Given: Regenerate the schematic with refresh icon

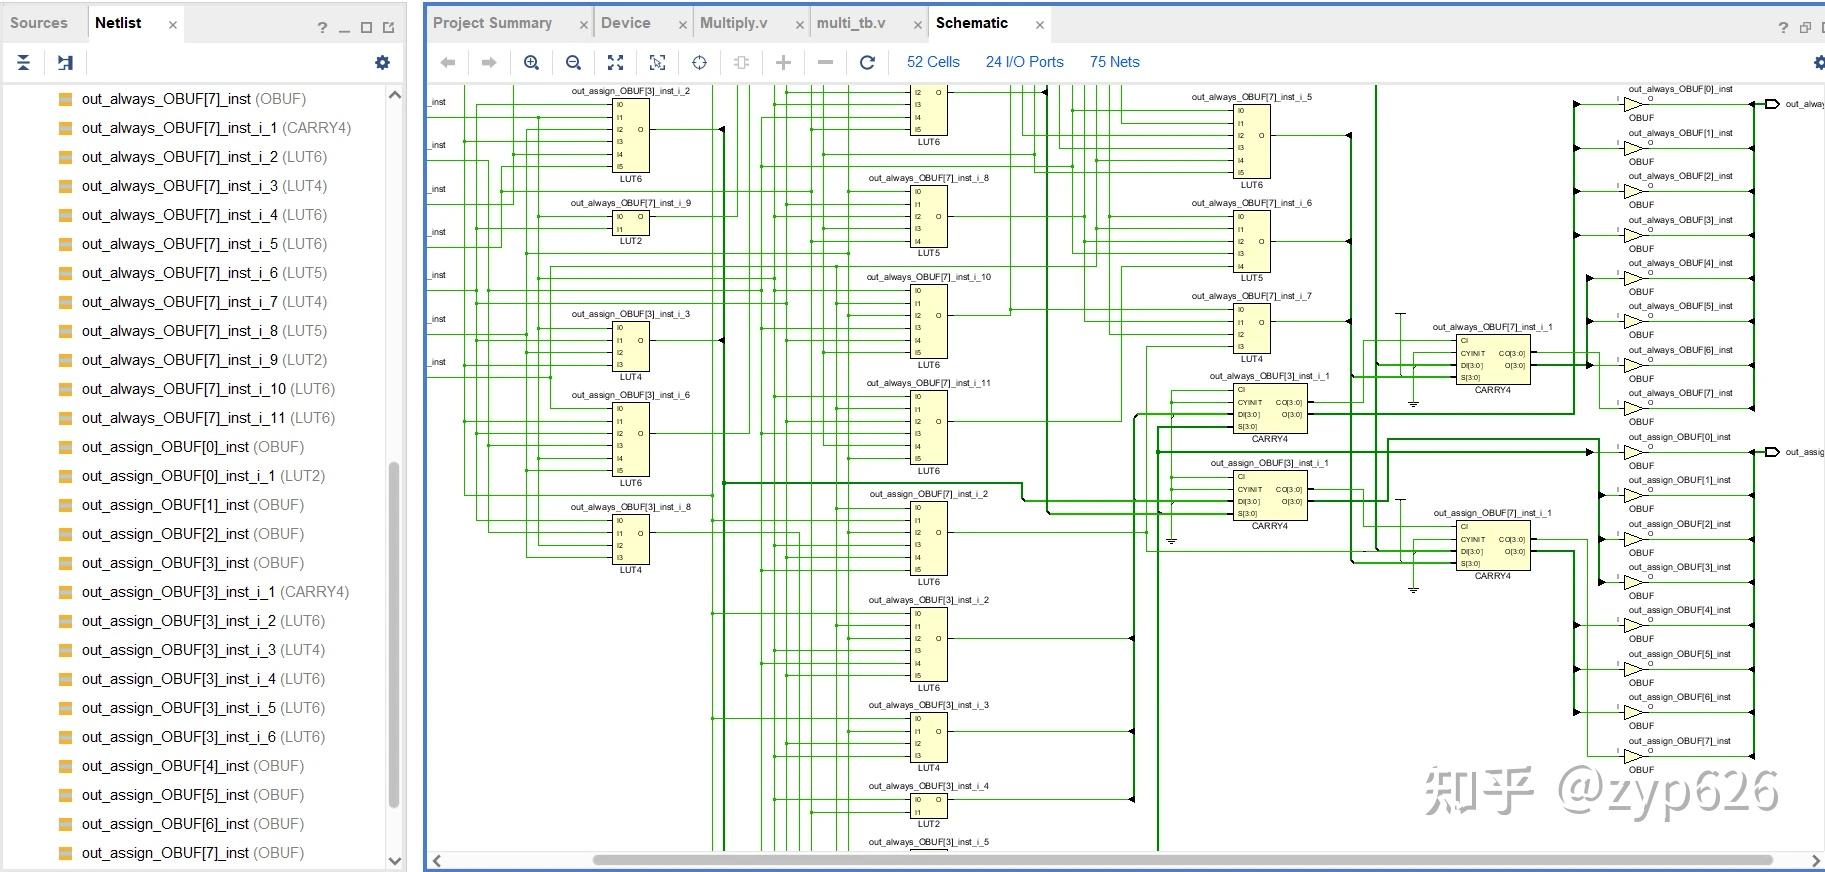Looking at the screenshot, I should (867, 62).
